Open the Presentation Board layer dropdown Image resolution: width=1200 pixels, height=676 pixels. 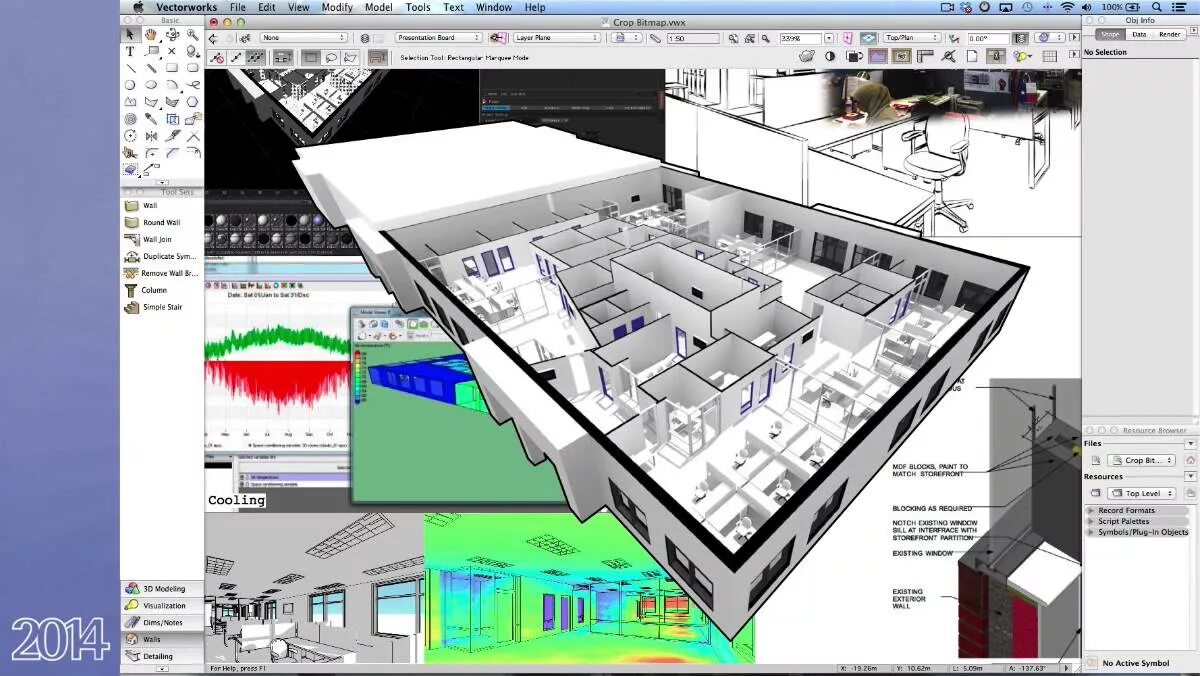coord(441,38)
